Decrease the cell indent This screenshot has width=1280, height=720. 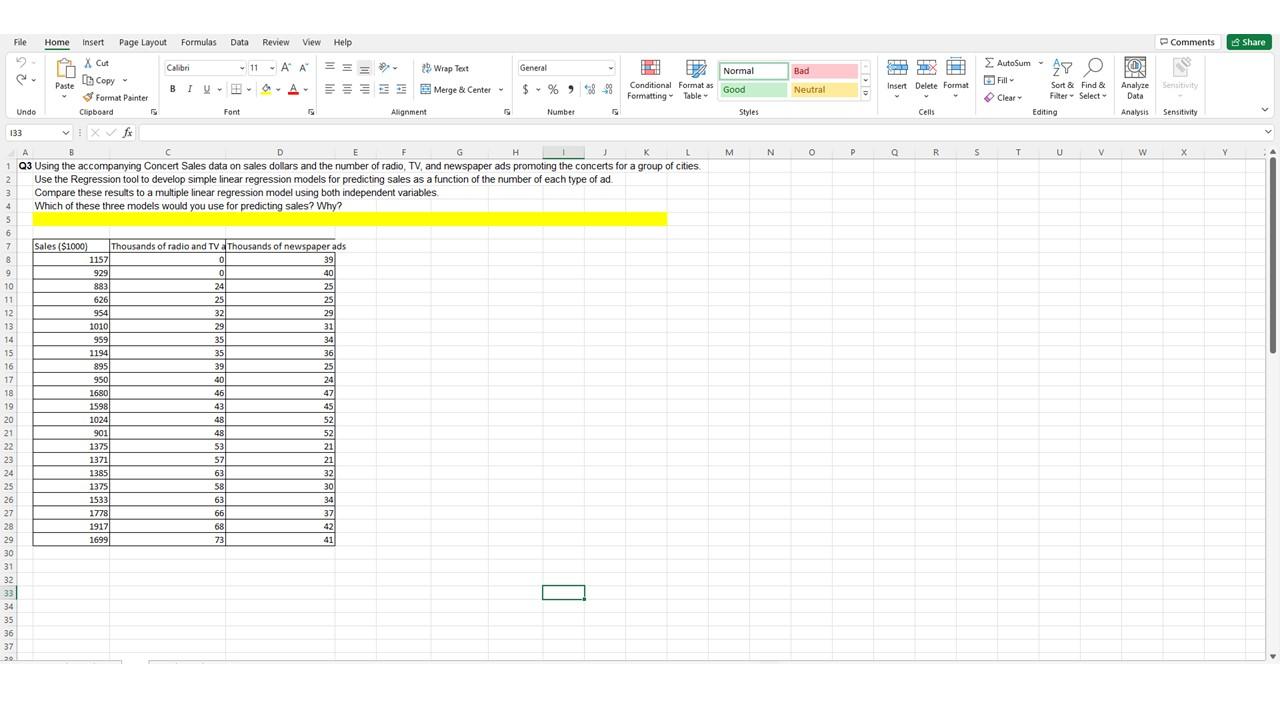pos(384,89)
